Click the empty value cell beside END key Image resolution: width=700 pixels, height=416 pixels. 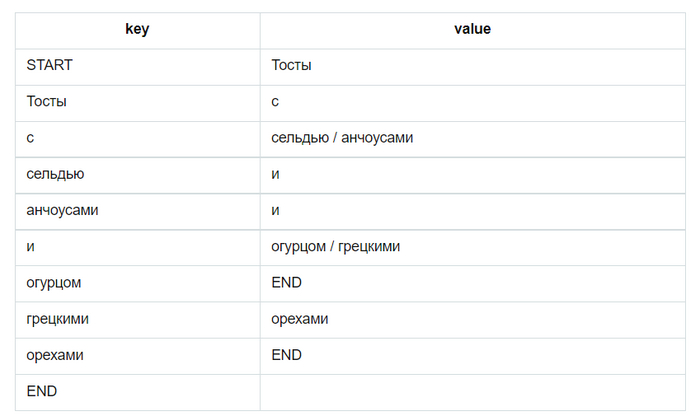coord(472,392)
